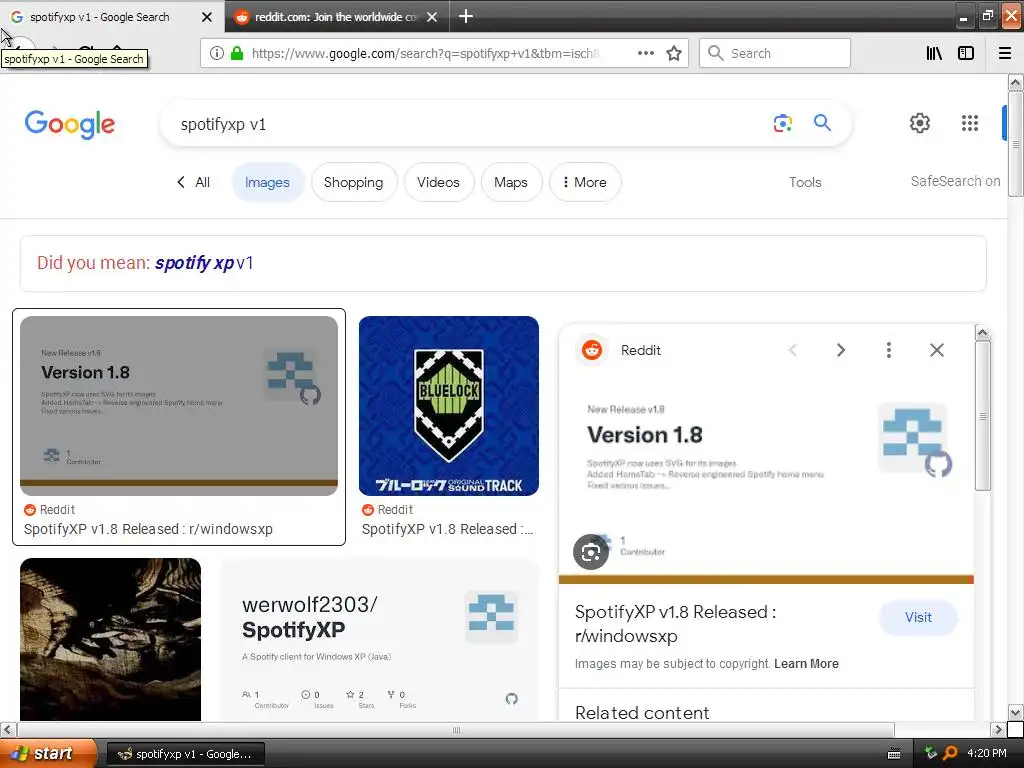Open Tools filter options
1024x768 pixels.
805,182
